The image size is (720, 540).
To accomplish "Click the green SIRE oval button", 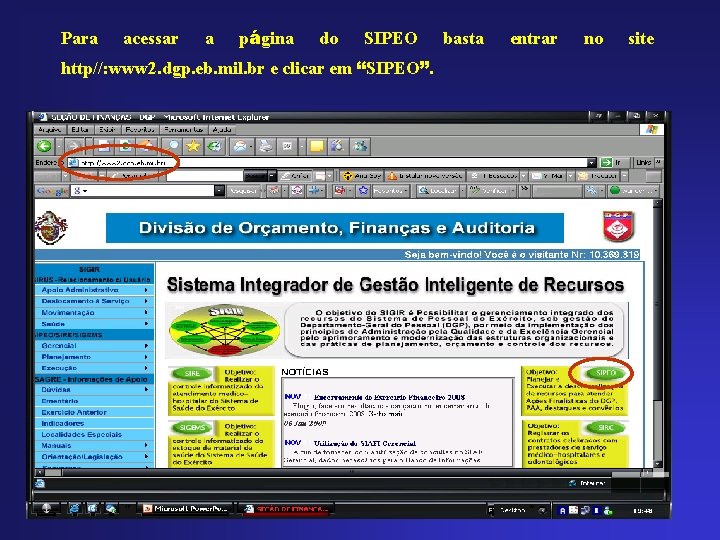I will click(x=192, y=373).
